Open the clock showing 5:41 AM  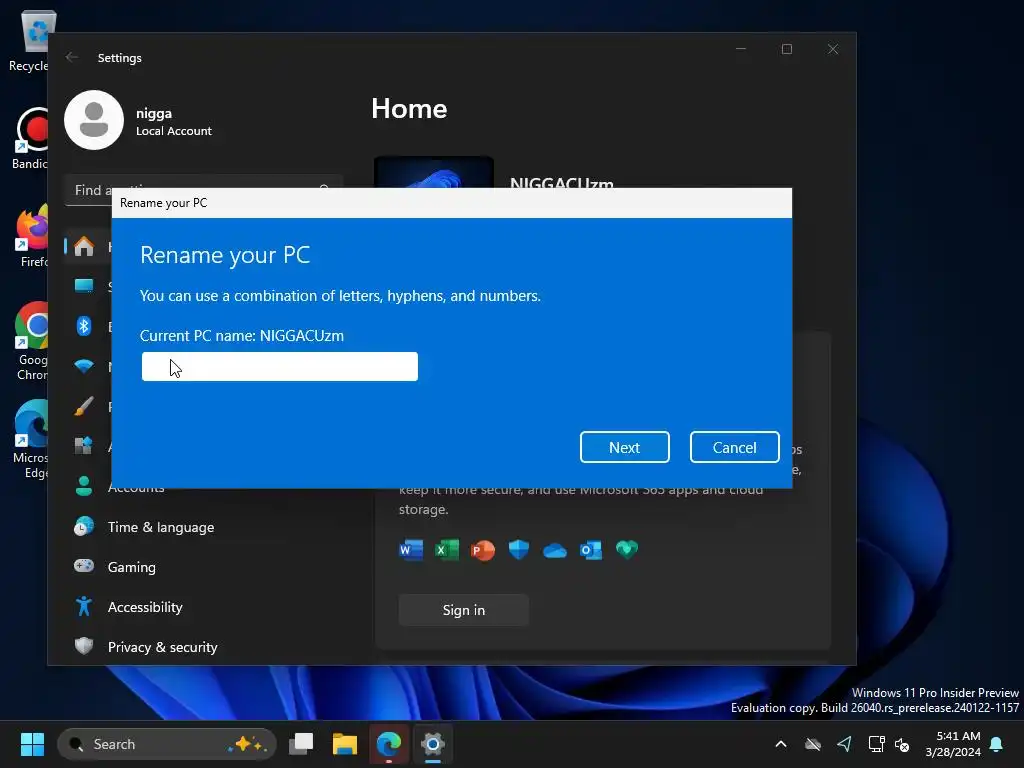pos(953,744)
